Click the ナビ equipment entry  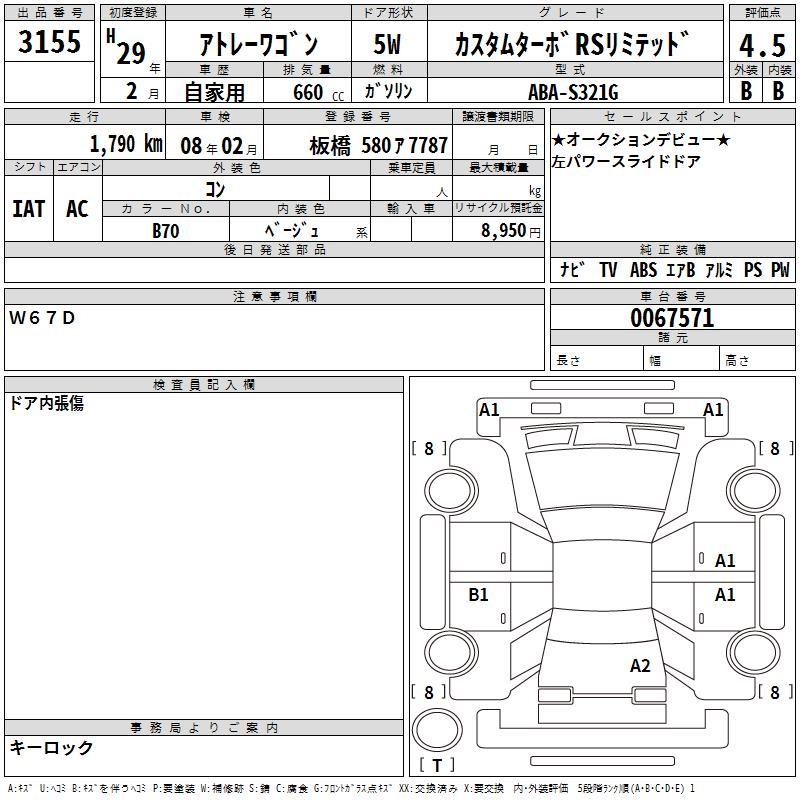[x=572, y=269]
